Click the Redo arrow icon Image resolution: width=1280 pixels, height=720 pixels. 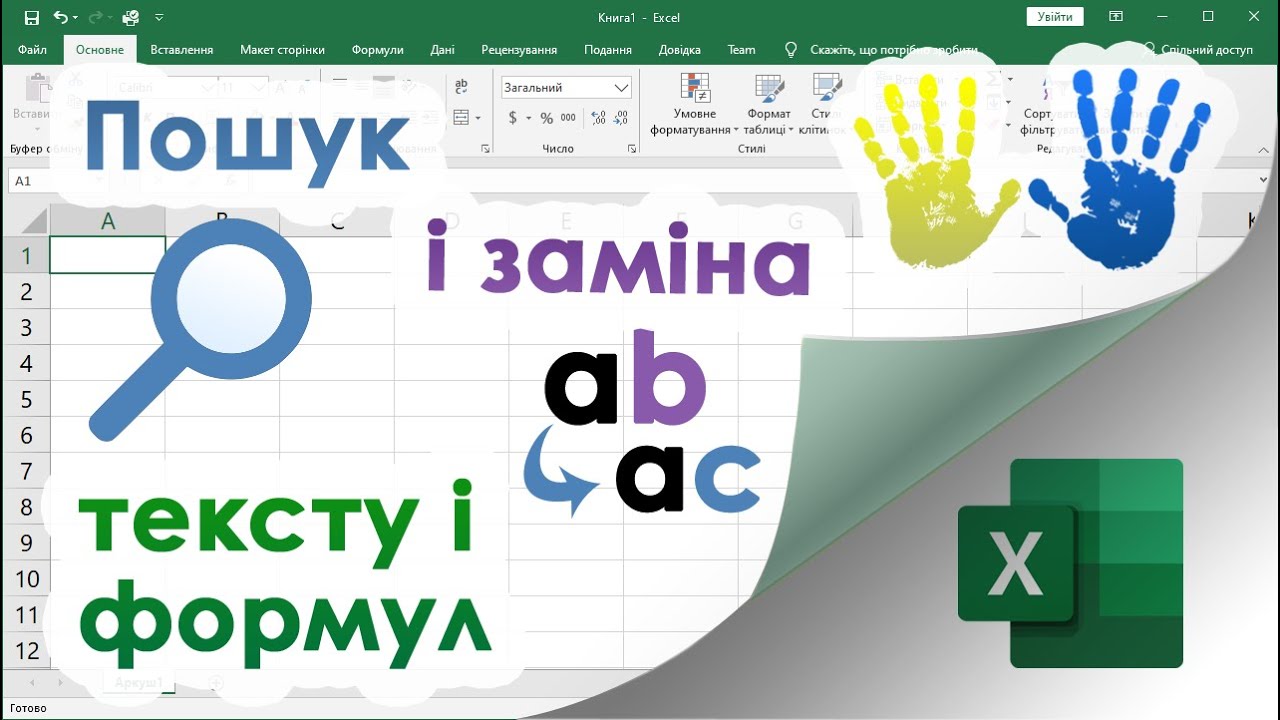(x=96, y=17)
